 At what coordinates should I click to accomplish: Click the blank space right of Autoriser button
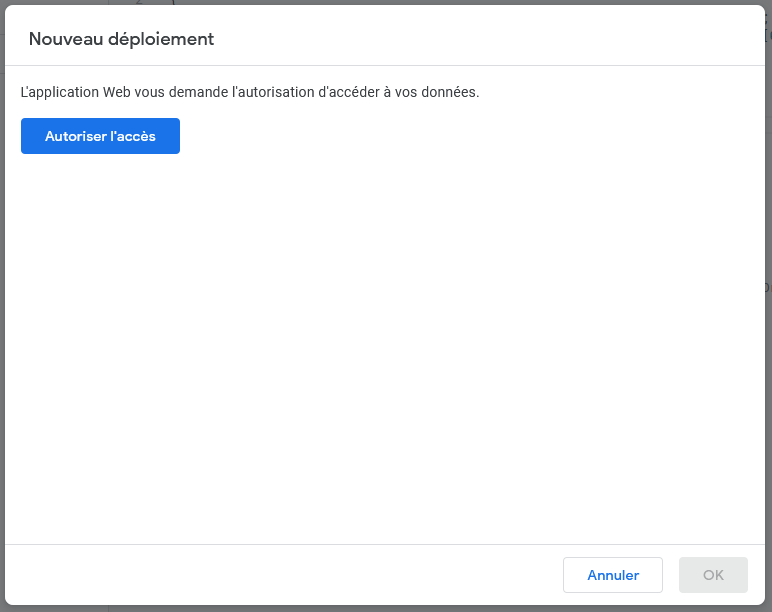click(450, 136)
